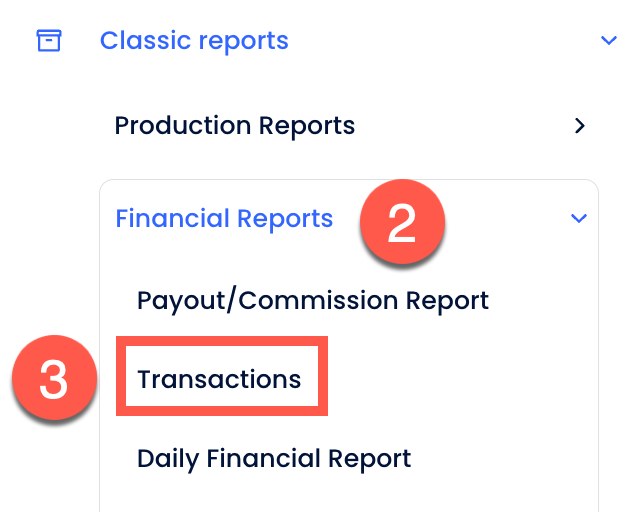634x512 pixels.
Task: Toggle the Financial Reports submenu arrow
Action: [578, 218]
